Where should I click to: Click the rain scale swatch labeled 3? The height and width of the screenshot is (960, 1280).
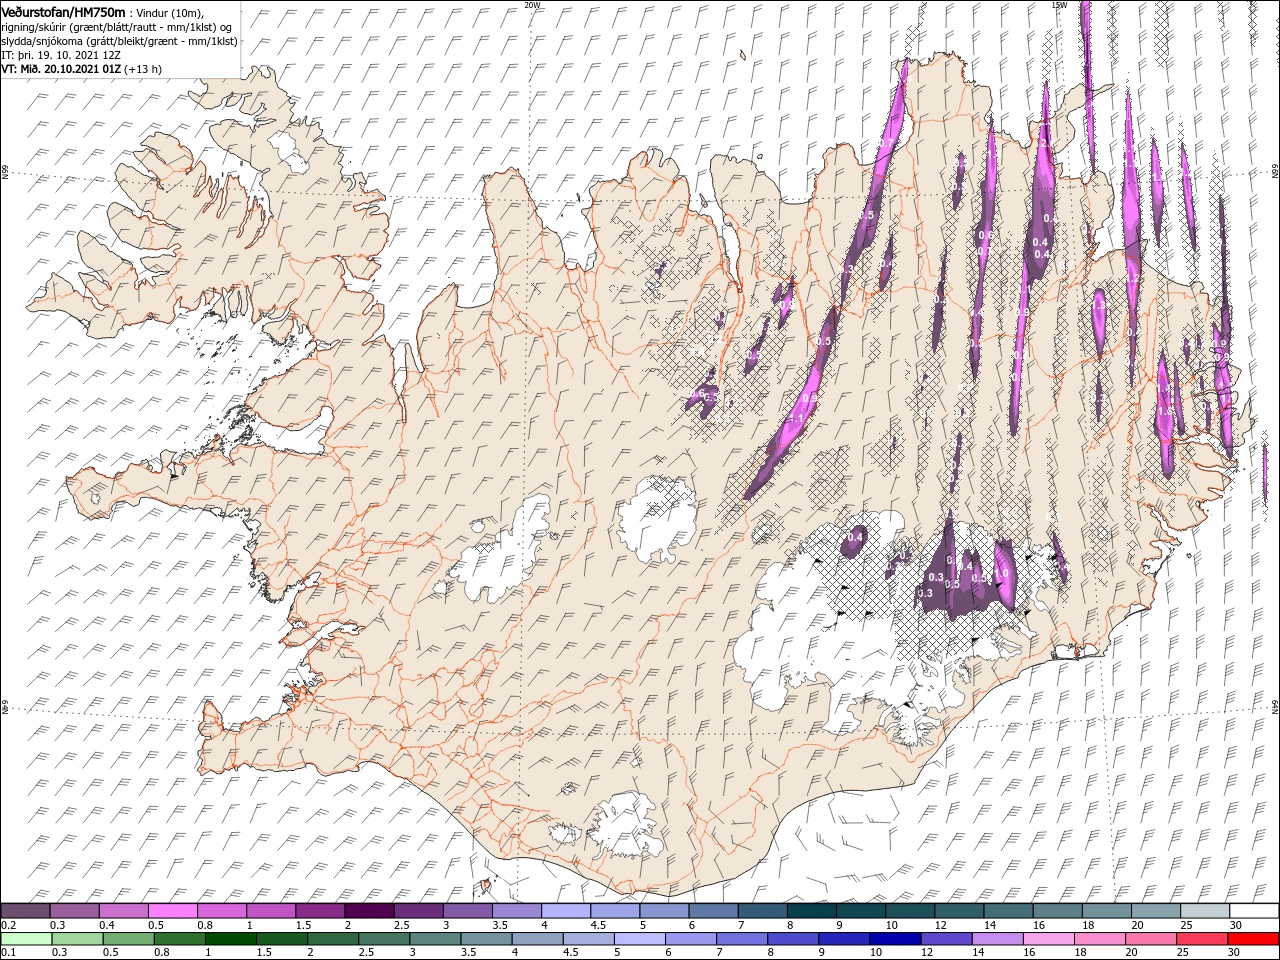coord(435,939)
